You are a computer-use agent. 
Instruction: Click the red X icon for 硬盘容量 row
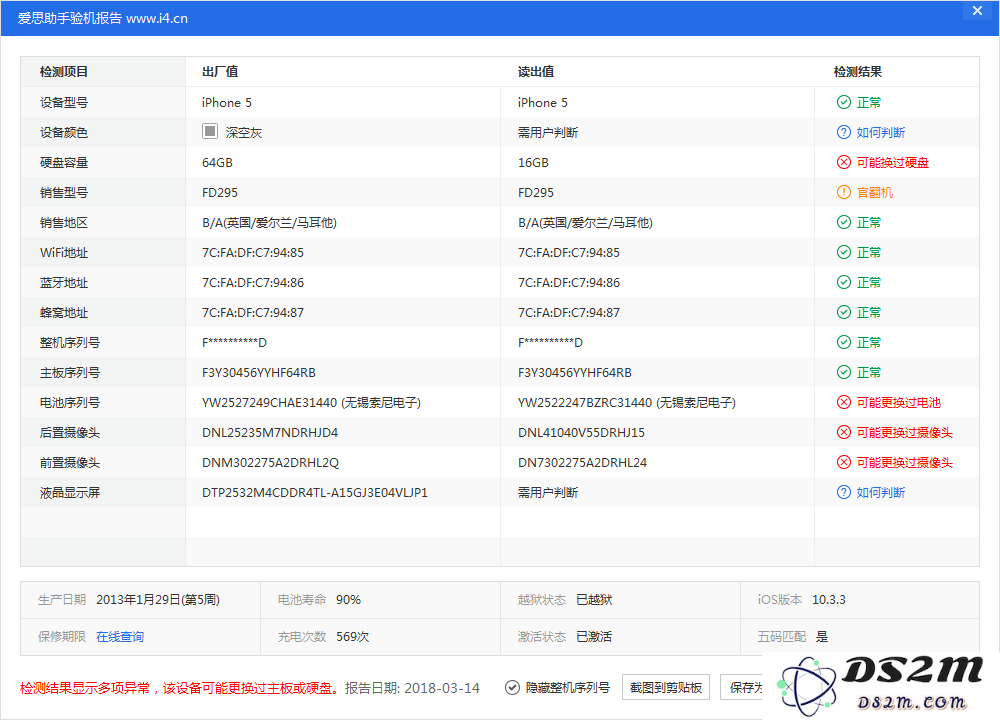click(843, 162)
